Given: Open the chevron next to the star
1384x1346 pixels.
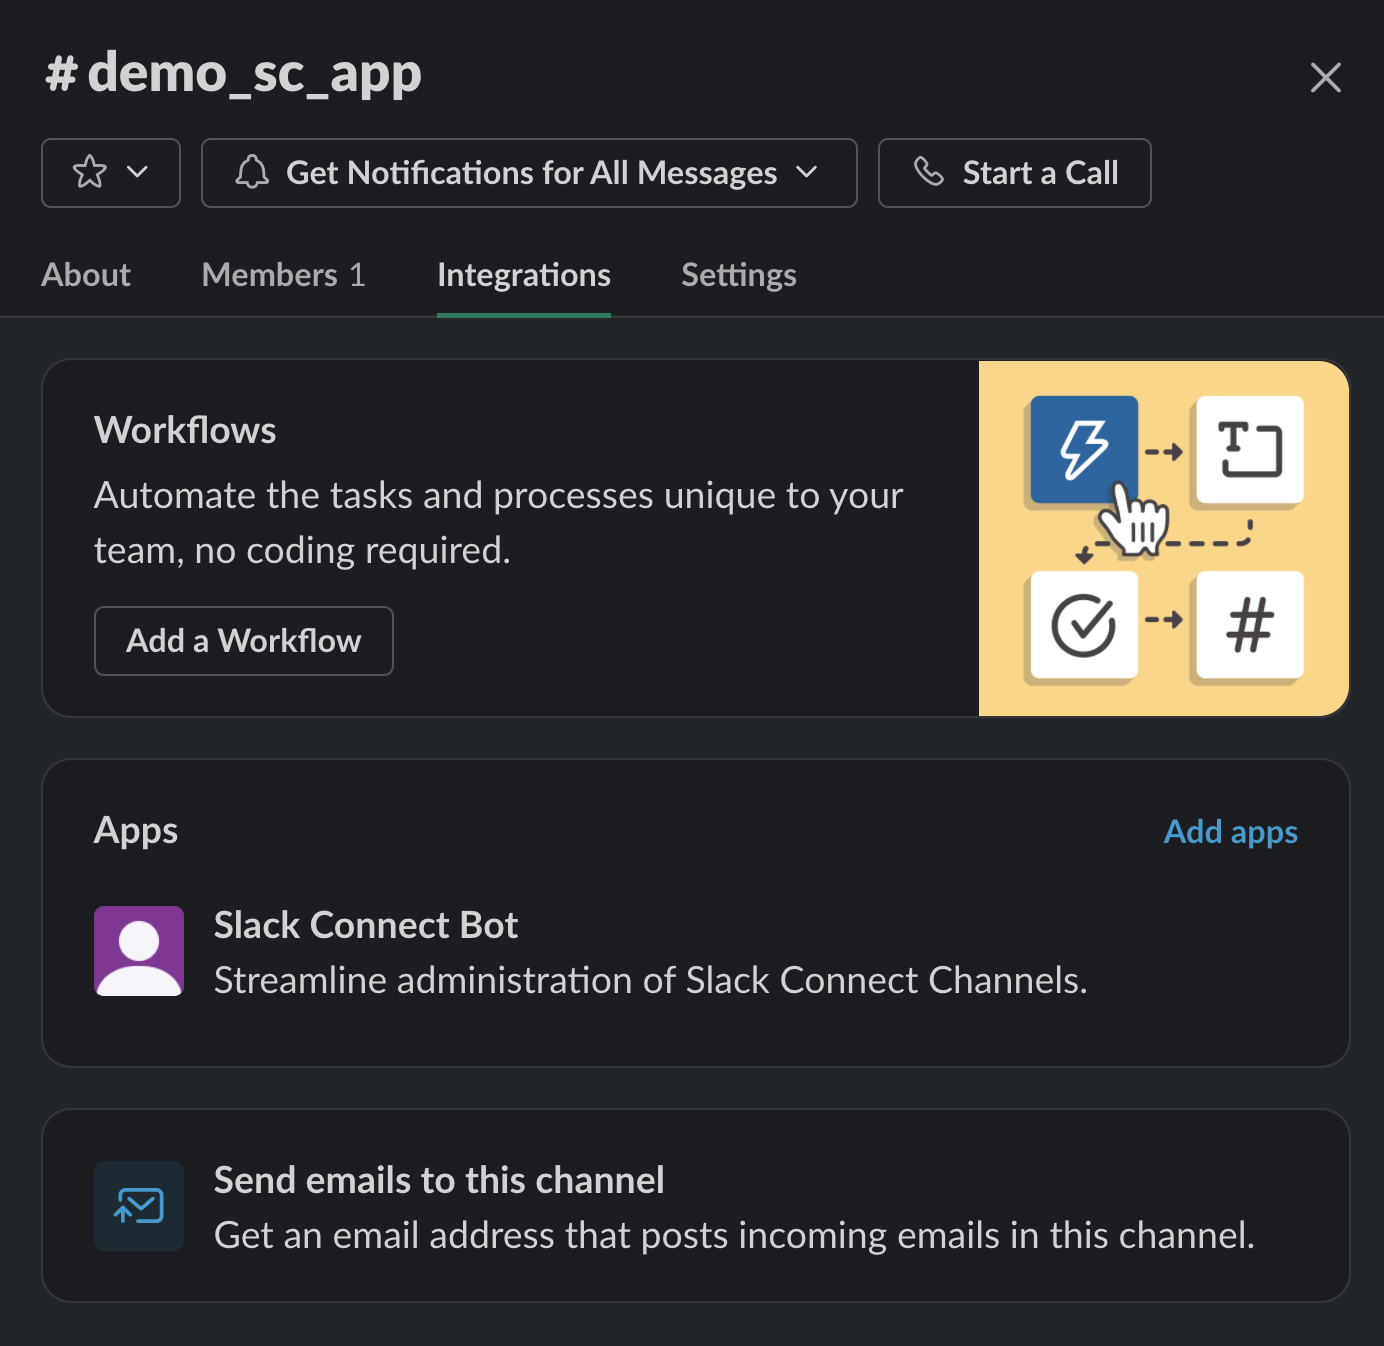Looking at the screenshot, I should tap(138, 172).
